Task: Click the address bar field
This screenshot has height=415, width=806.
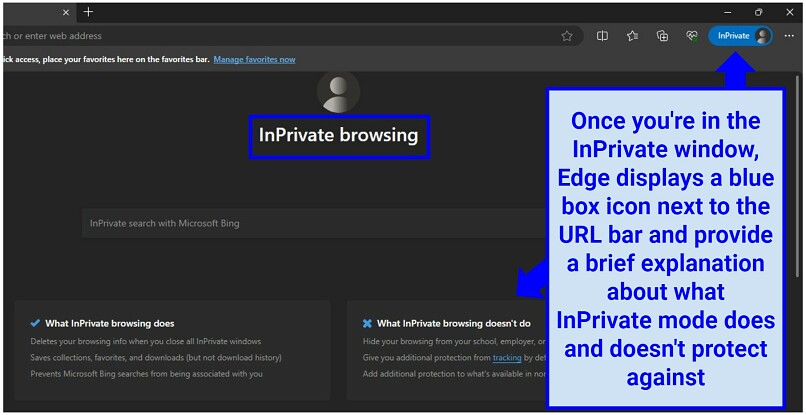Action: click(293, 36)
